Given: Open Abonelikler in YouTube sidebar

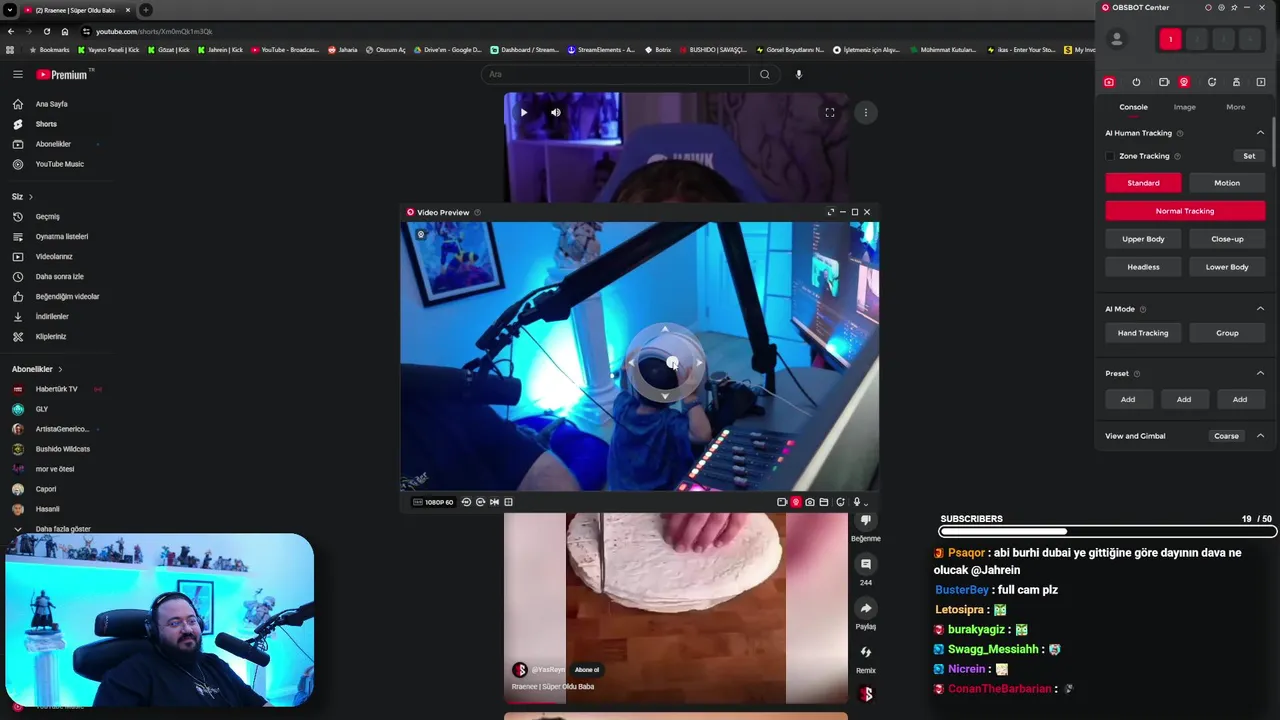Looking at the screenshot, I should click(53, 144).
